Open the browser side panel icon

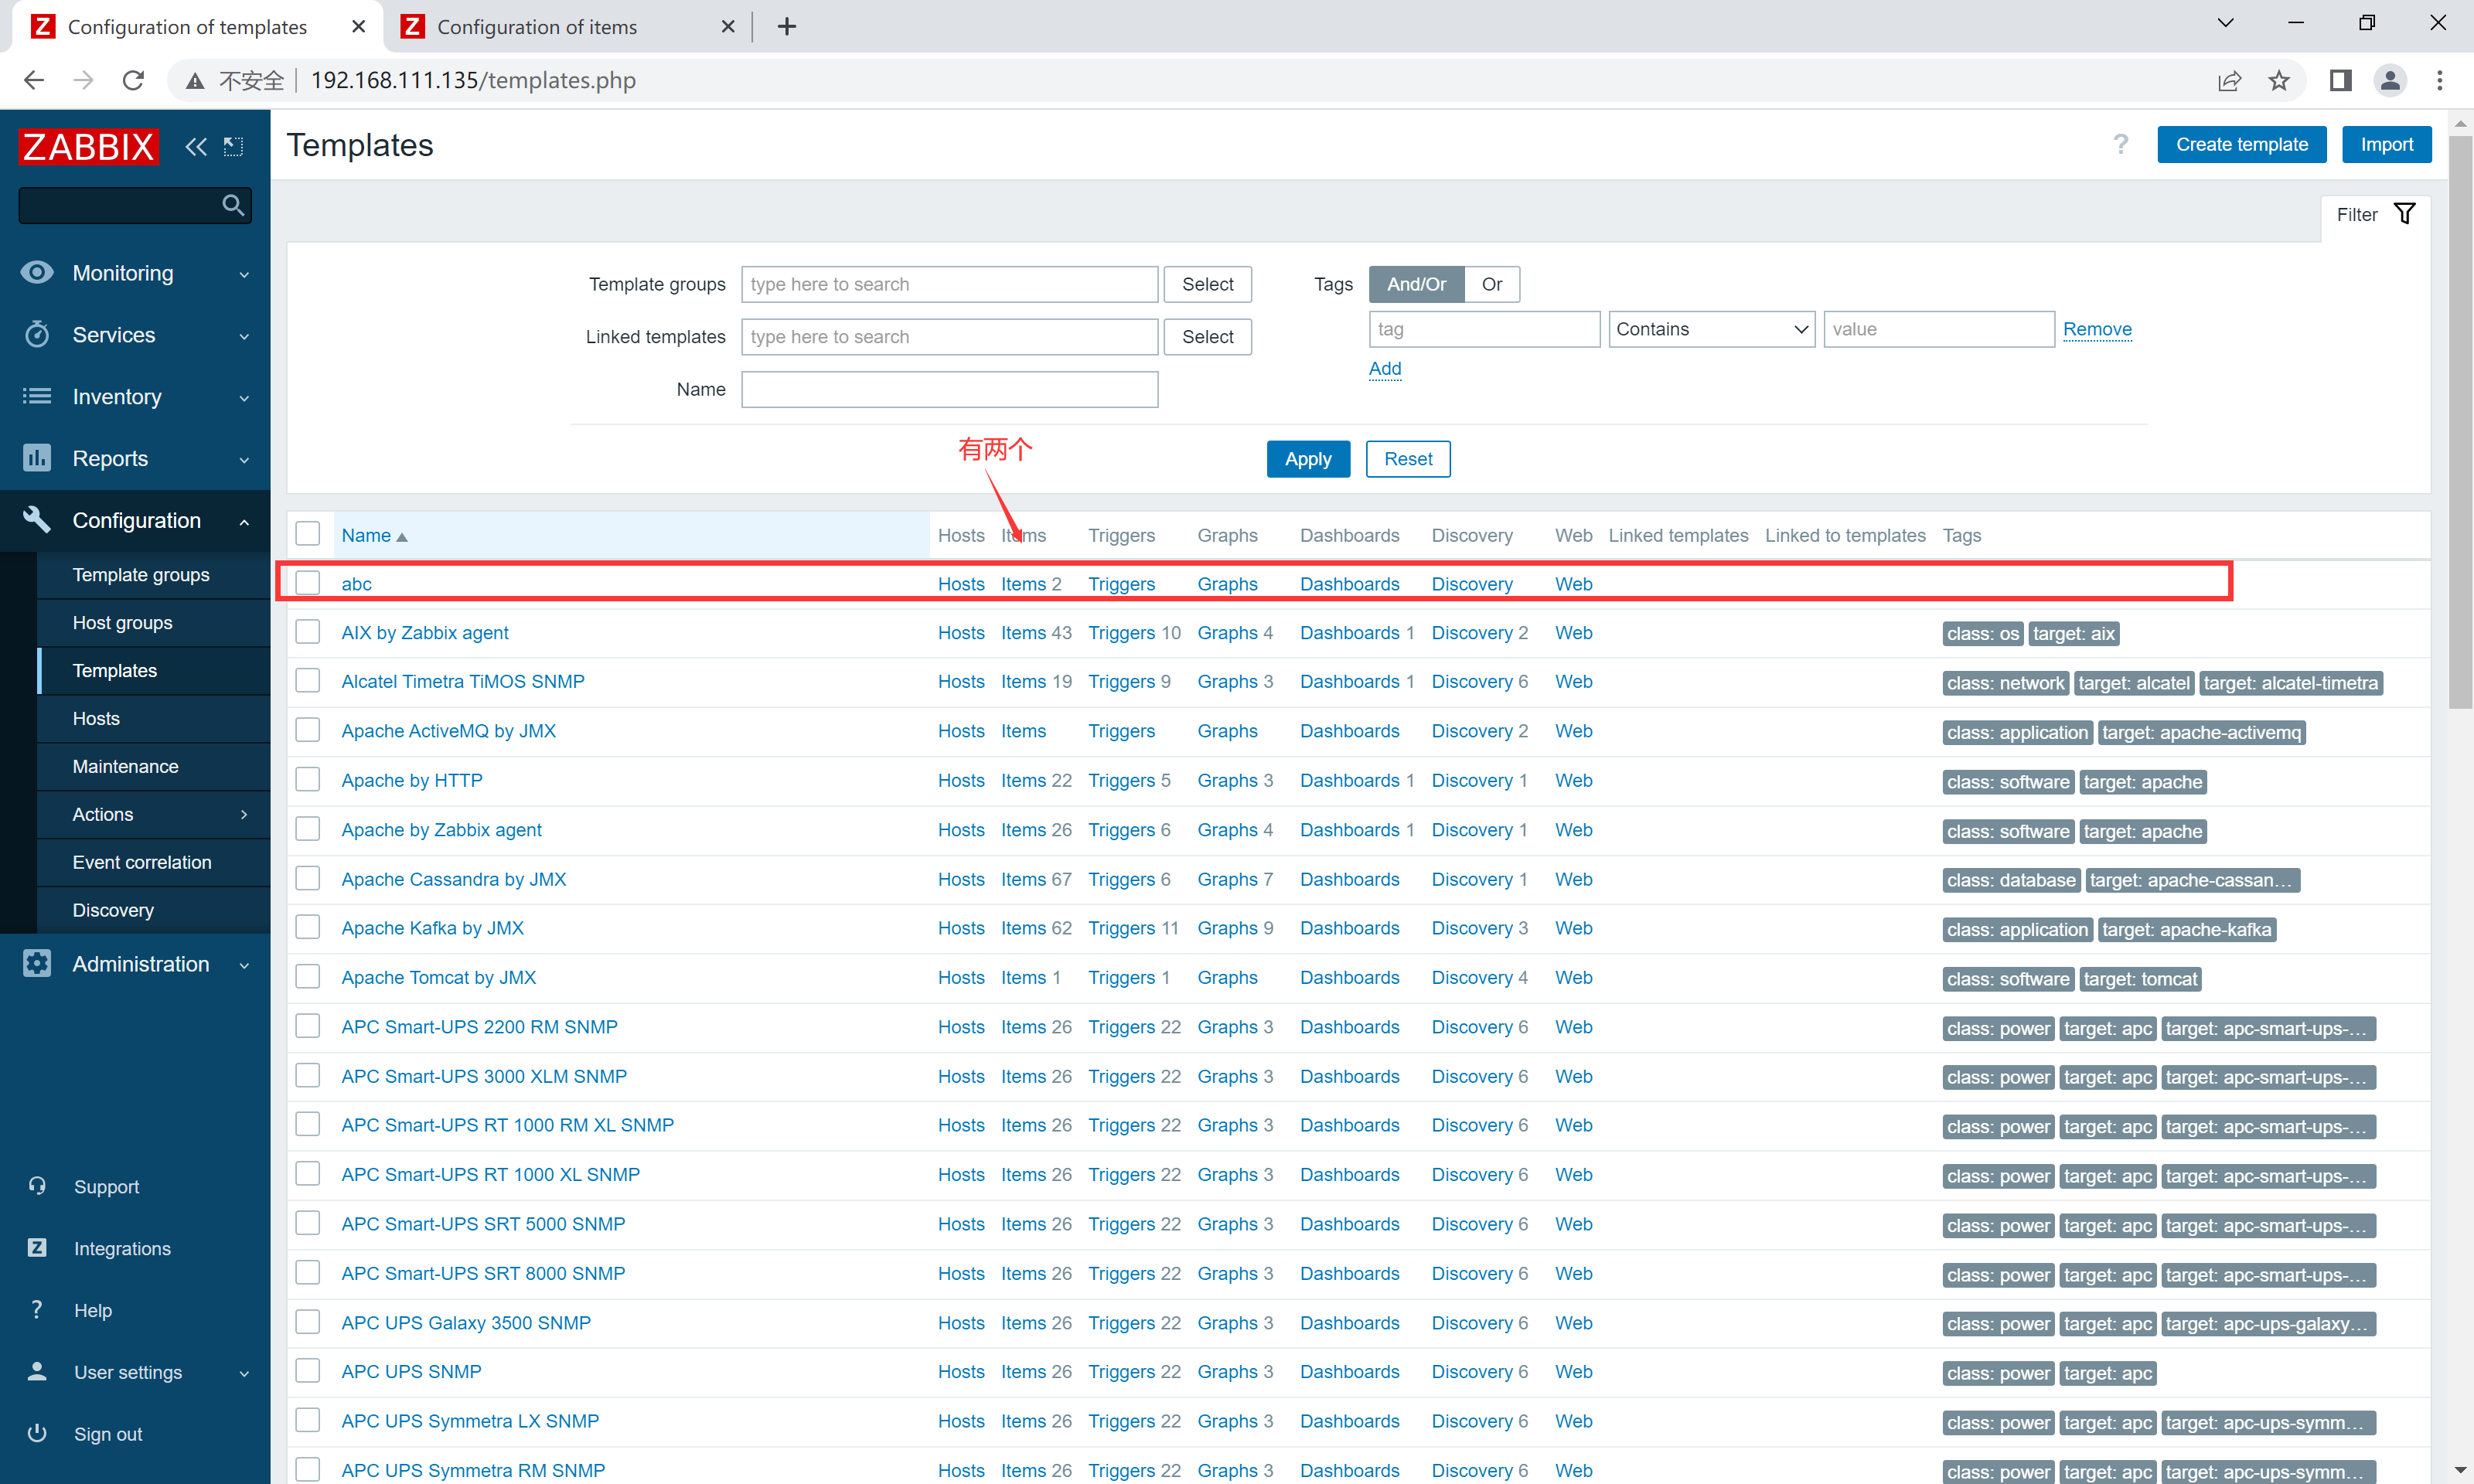point(2341,80)
